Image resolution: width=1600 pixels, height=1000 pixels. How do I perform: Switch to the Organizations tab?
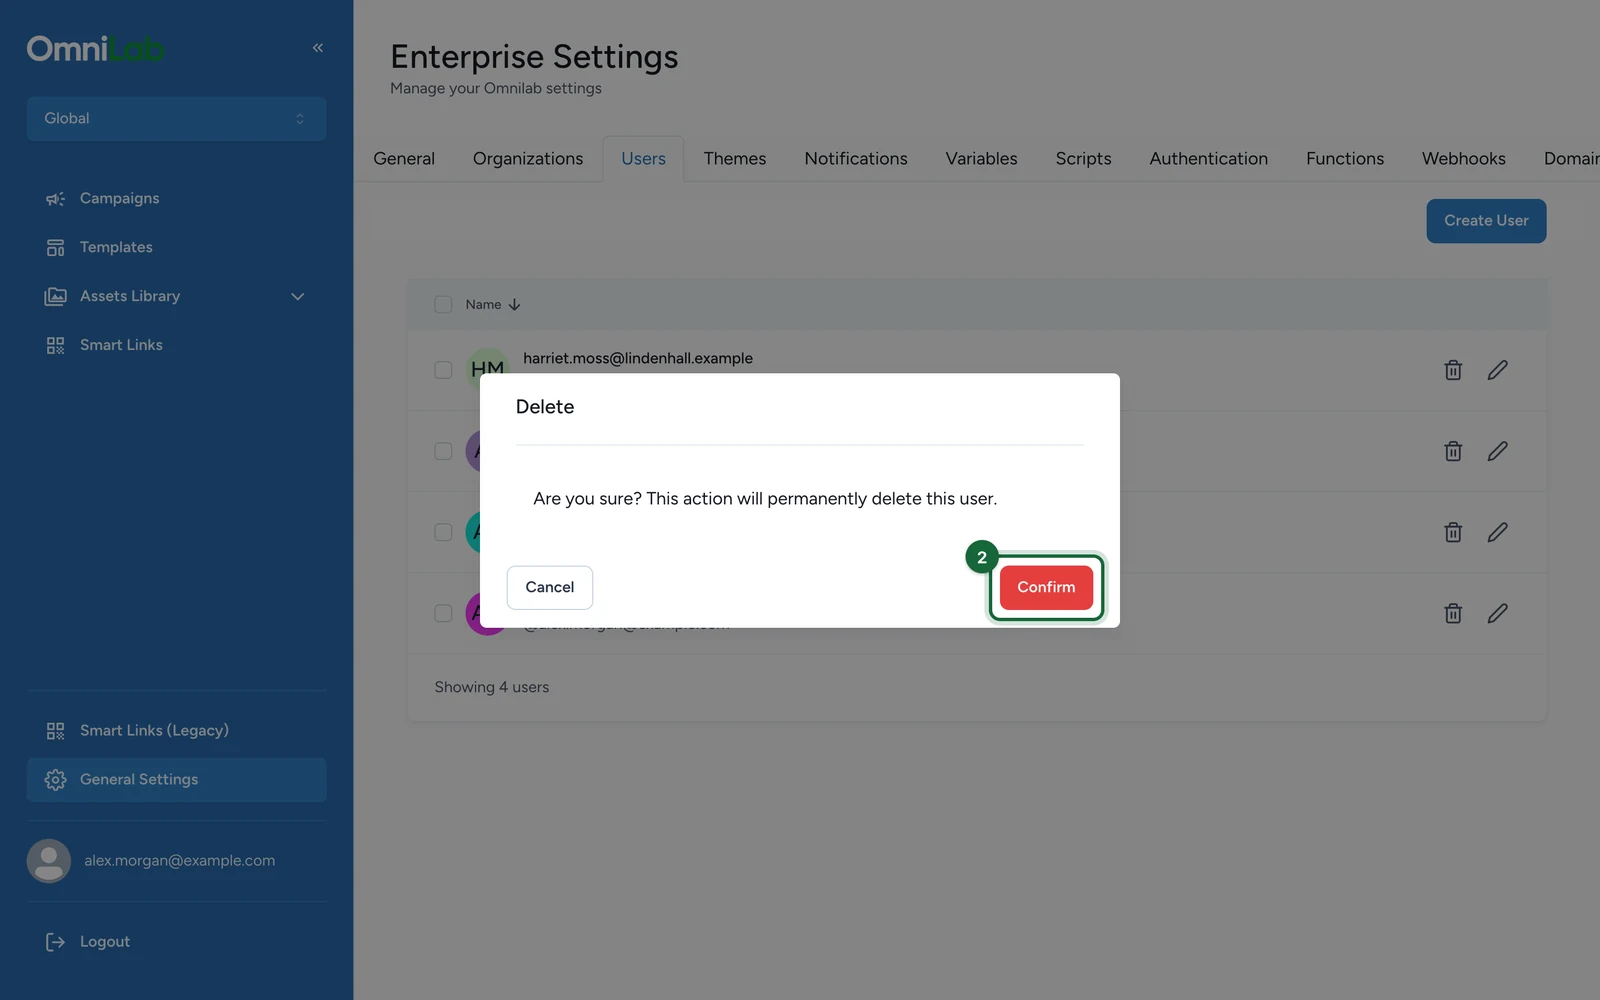pyautogui.click(x=528, y=159)
